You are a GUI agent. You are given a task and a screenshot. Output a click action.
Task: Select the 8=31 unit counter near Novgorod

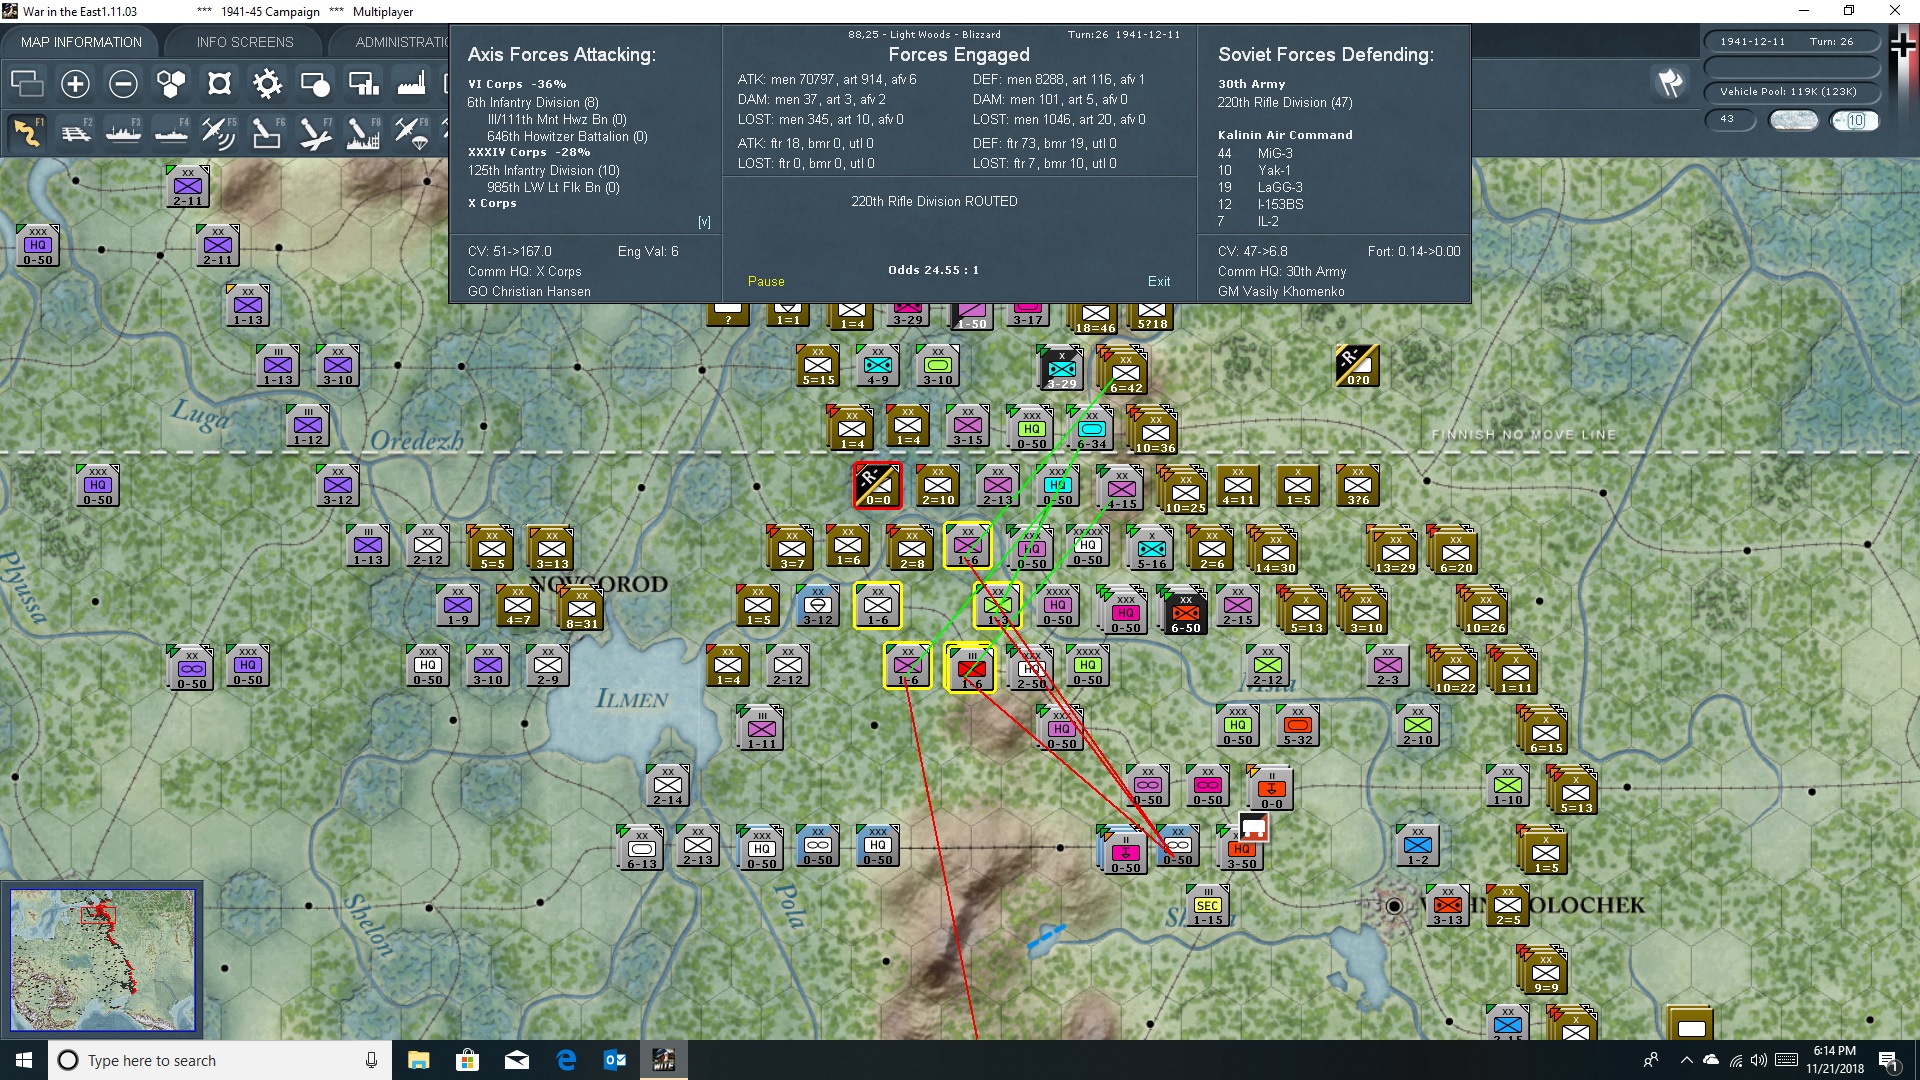(581, 608)
